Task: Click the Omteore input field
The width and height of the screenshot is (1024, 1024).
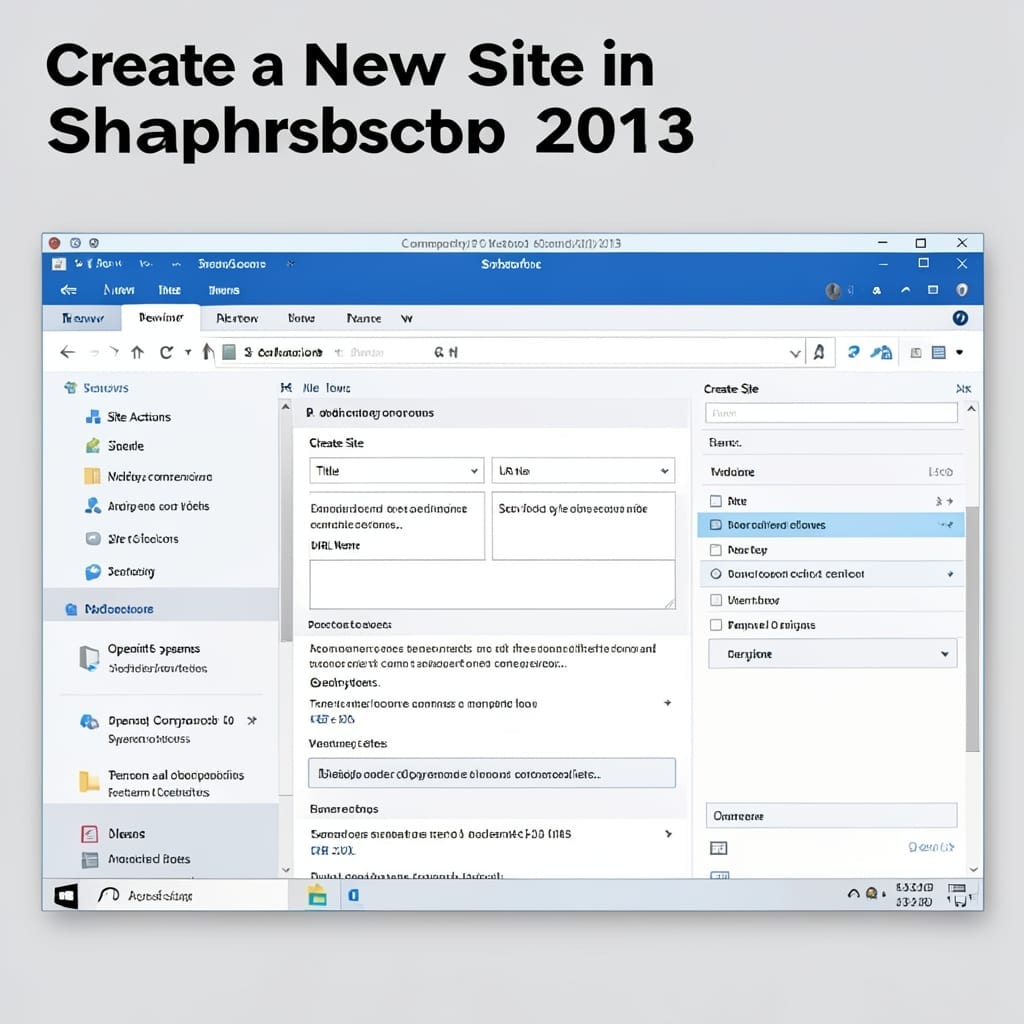Action: pyautogui.click(x=831, y=816)
